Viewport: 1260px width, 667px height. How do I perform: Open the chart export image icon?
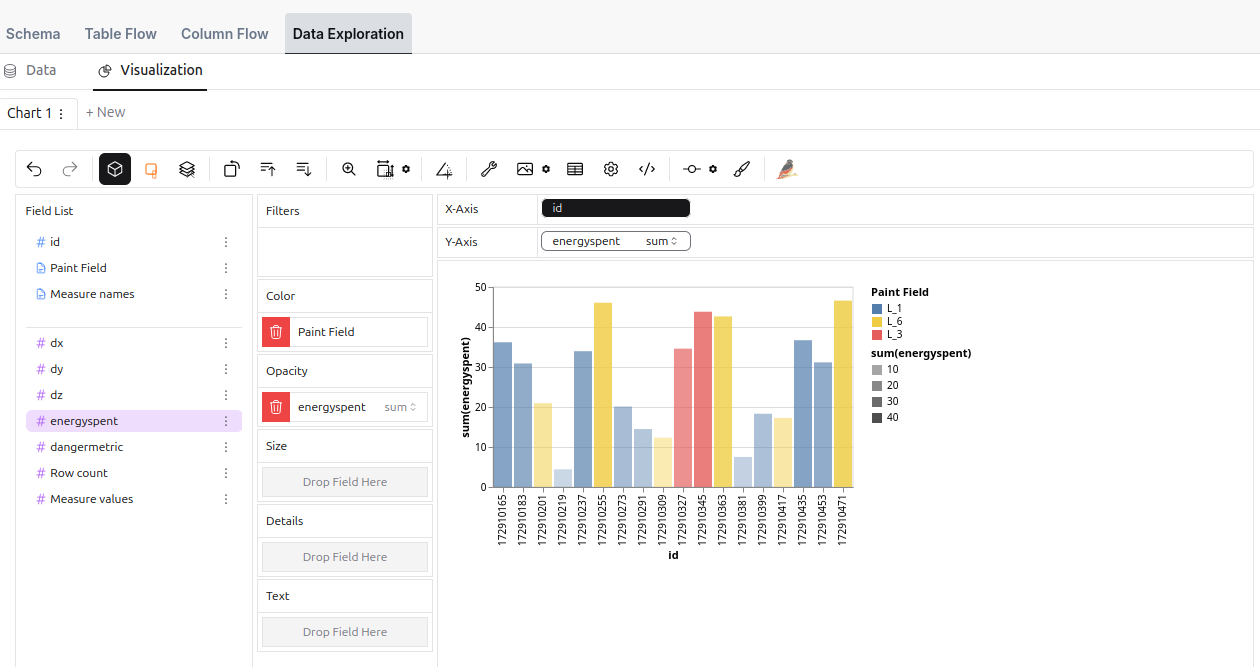pyautogui.click(x=525, y=169)
